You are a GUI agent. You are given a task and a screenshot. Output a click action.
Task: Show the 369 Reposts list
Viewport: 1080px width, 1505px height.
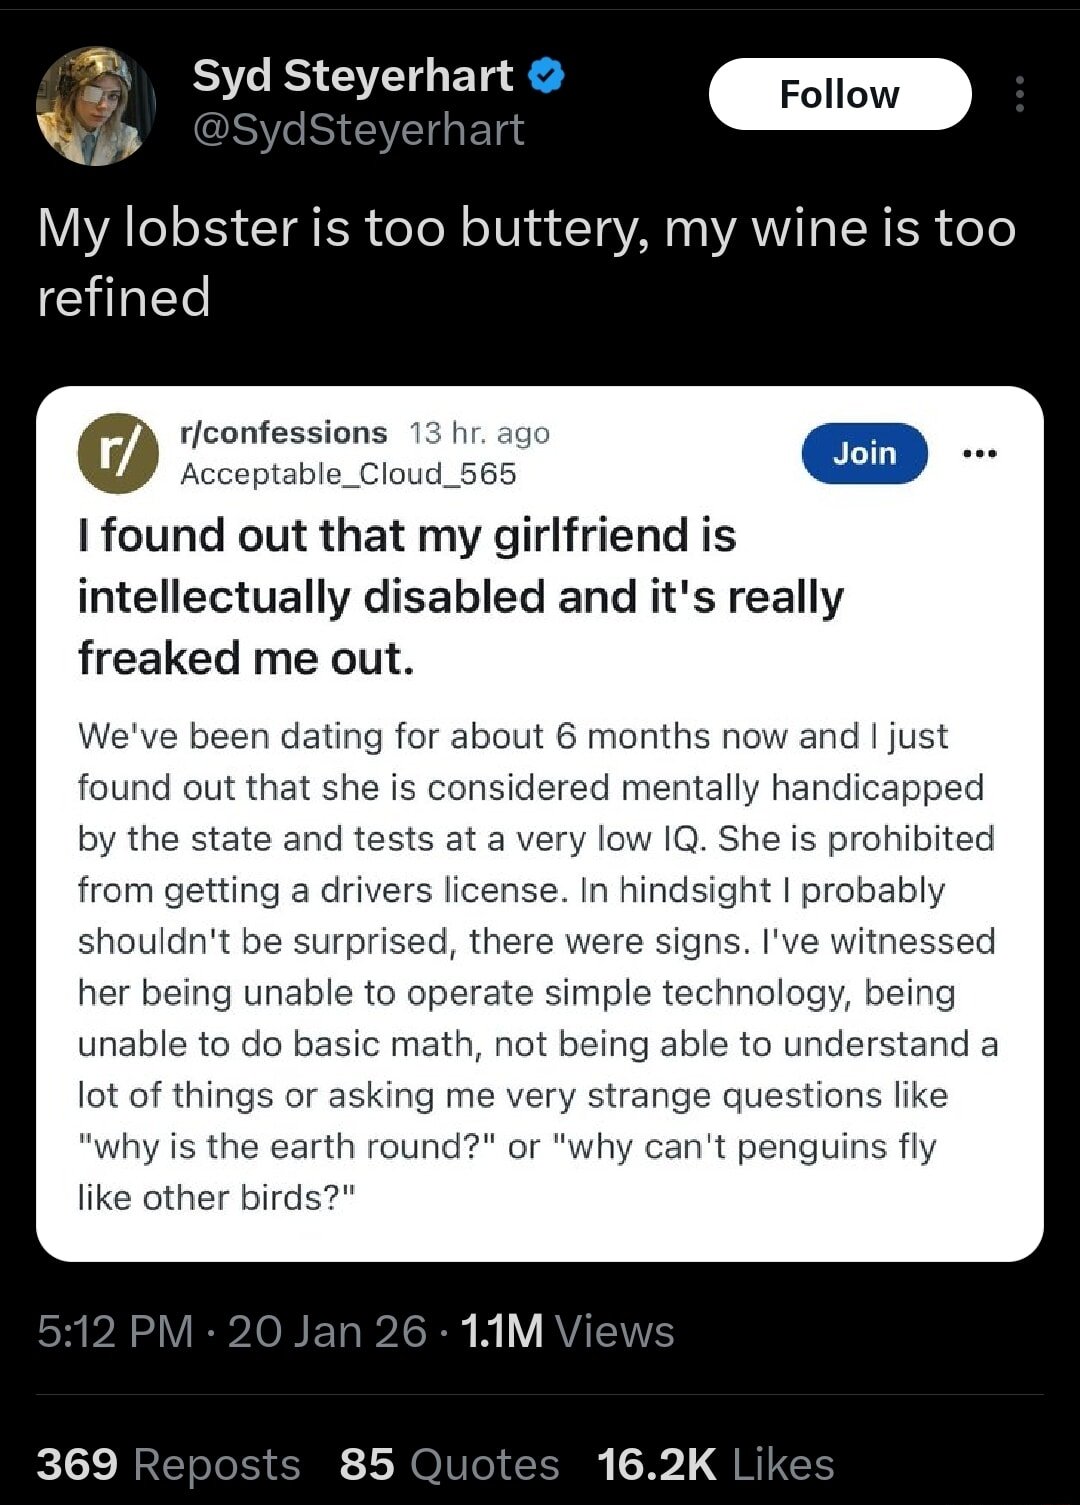click(168, 1464)
